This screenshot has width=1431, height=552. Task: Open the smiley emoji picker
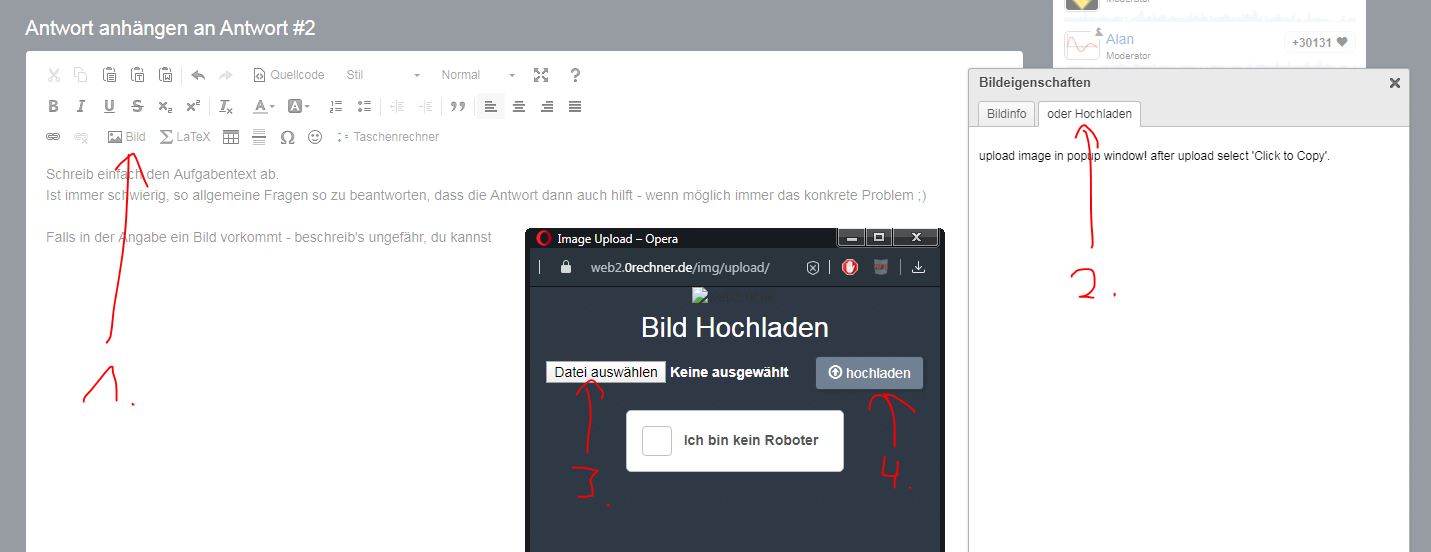[x=315, y=137]
